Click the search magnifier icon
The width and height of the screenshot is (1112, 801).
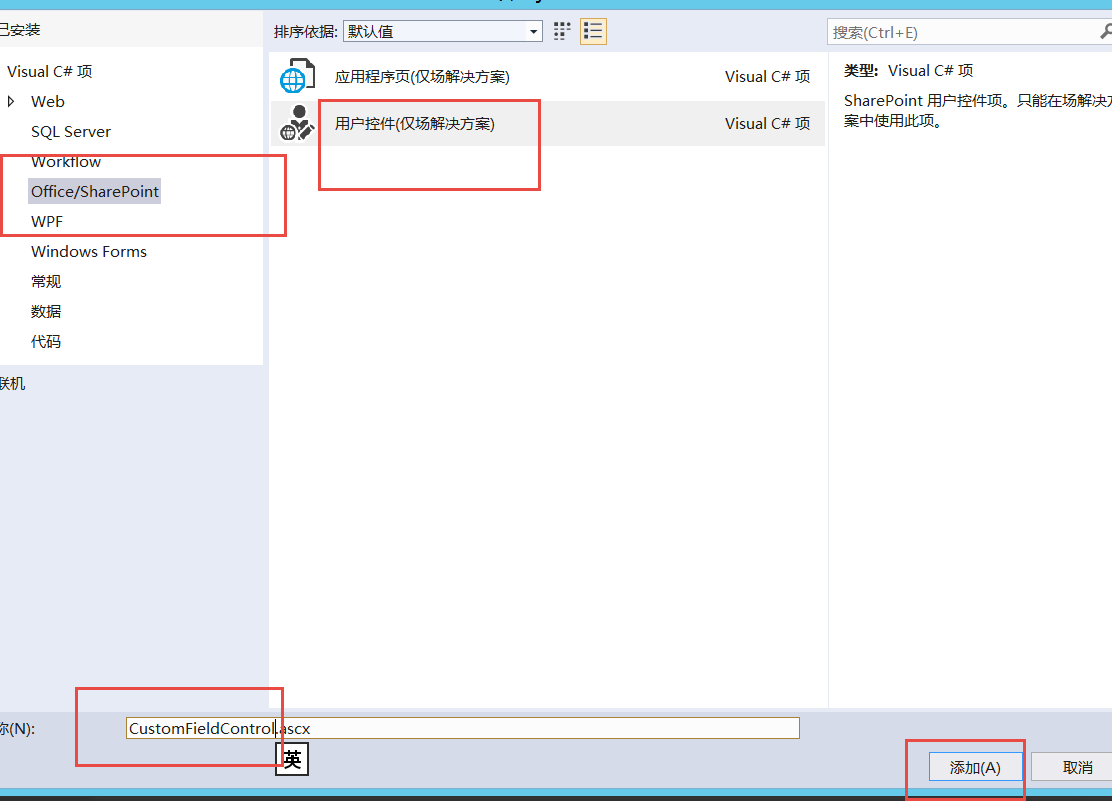[1106, 32]
